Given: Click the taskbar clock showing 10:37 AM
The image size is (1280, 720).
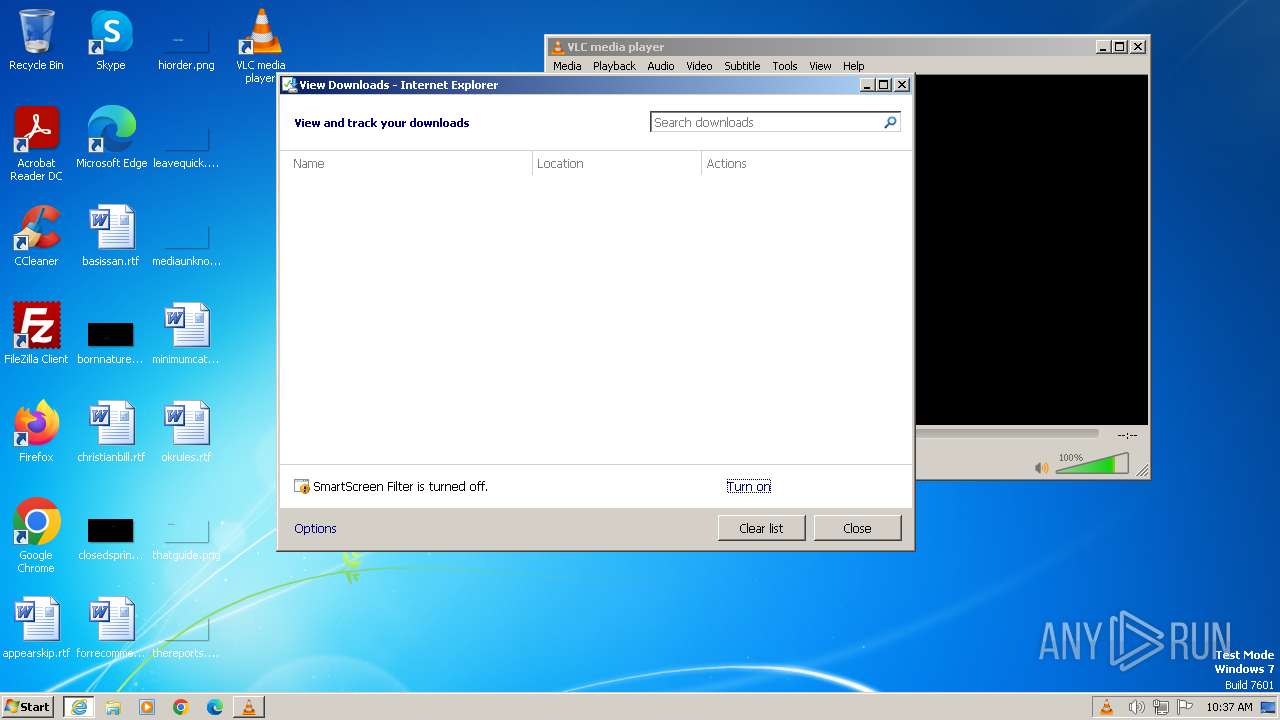Looking at the screenshot, I should click(x=1229, y=707).
